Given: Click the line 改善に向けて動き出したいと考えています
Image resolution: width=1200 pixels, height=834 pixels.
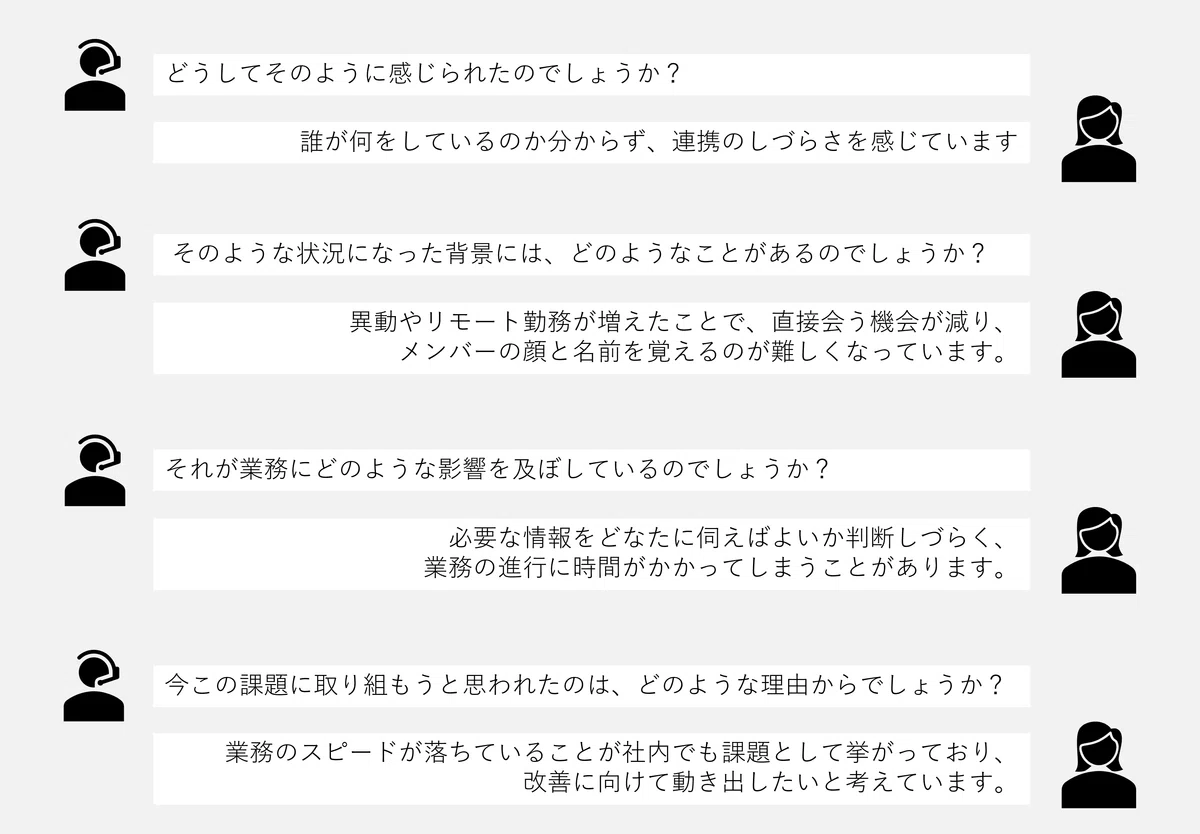Looking at the screenshot, I should click(764, 782).
